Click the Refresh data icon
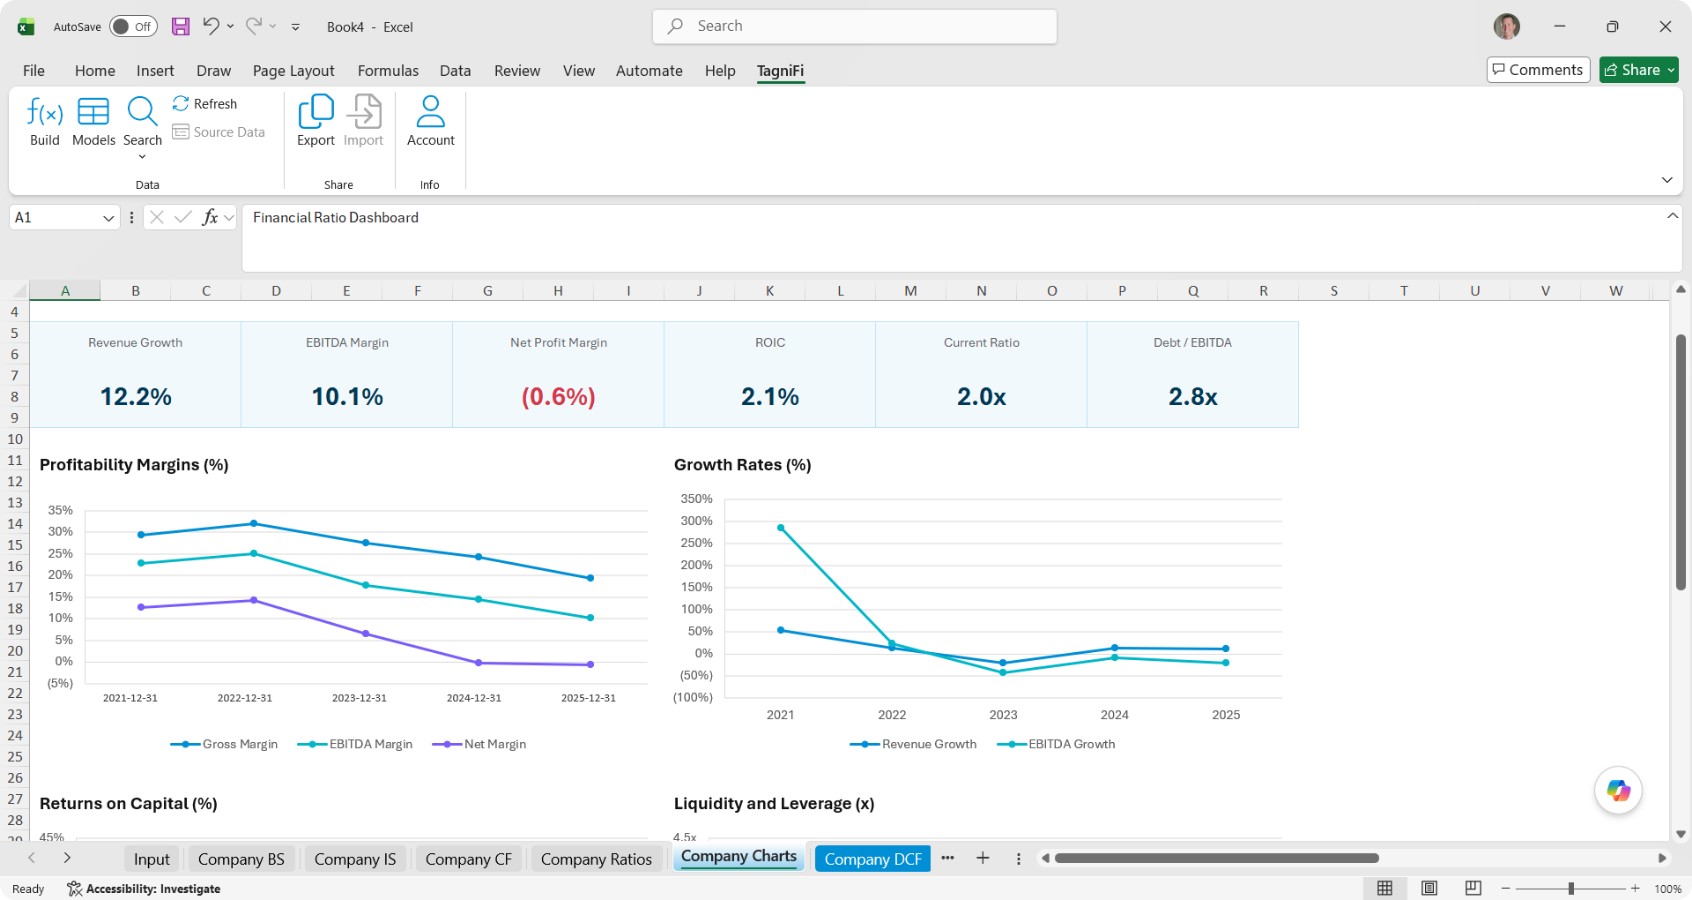The height and width of the screenshot is (900, 1692). point(181,103)
